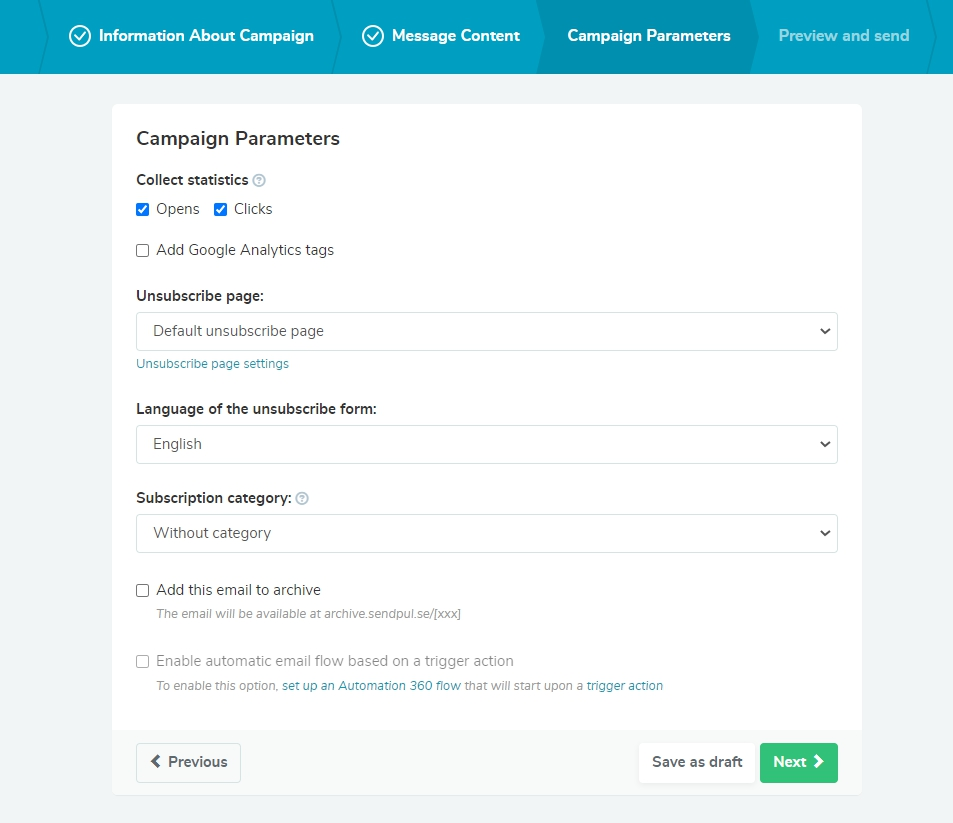This screenshot has height=823, width=953.
Task: Uncheck the Clicks statistics checkbox
Action: point(220,209)
